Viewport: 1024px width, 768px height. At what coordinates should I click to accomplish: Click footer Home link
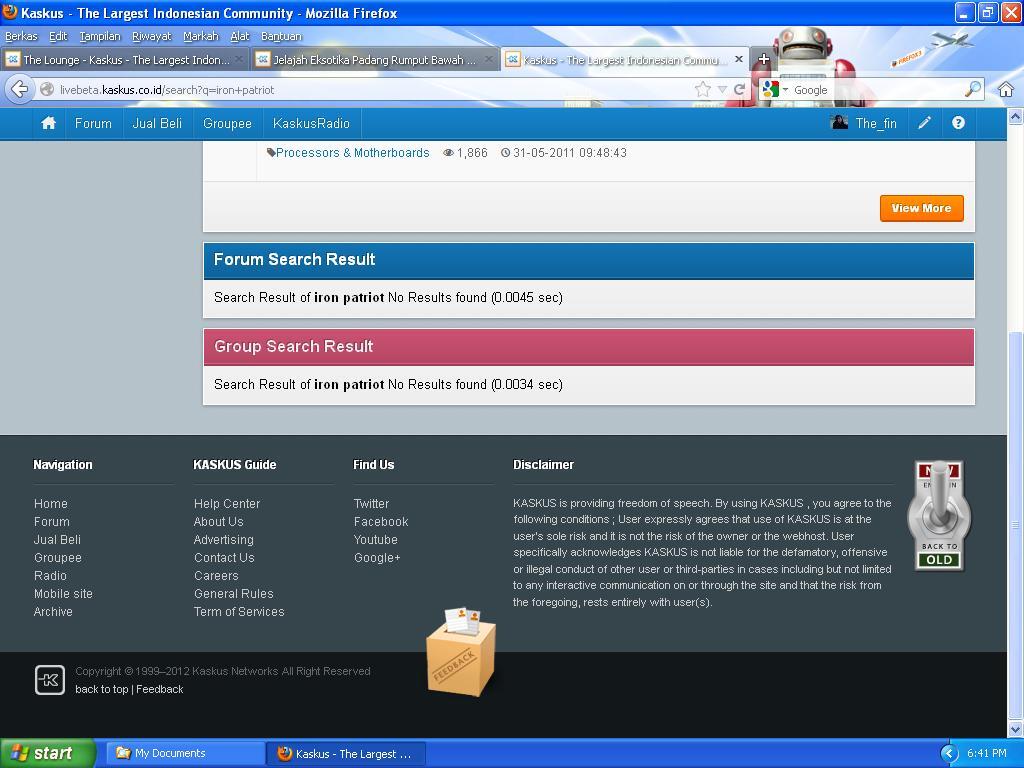point(51,504)
